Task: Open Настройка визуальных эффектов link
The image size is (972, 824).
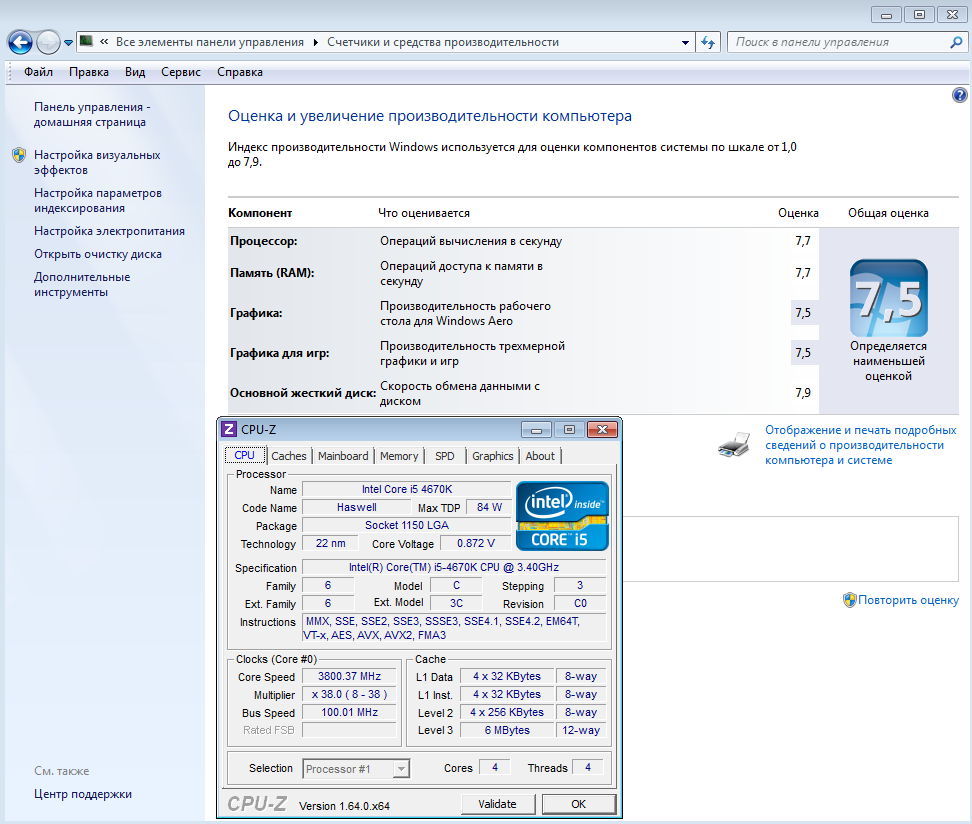Action: [97, 162]
